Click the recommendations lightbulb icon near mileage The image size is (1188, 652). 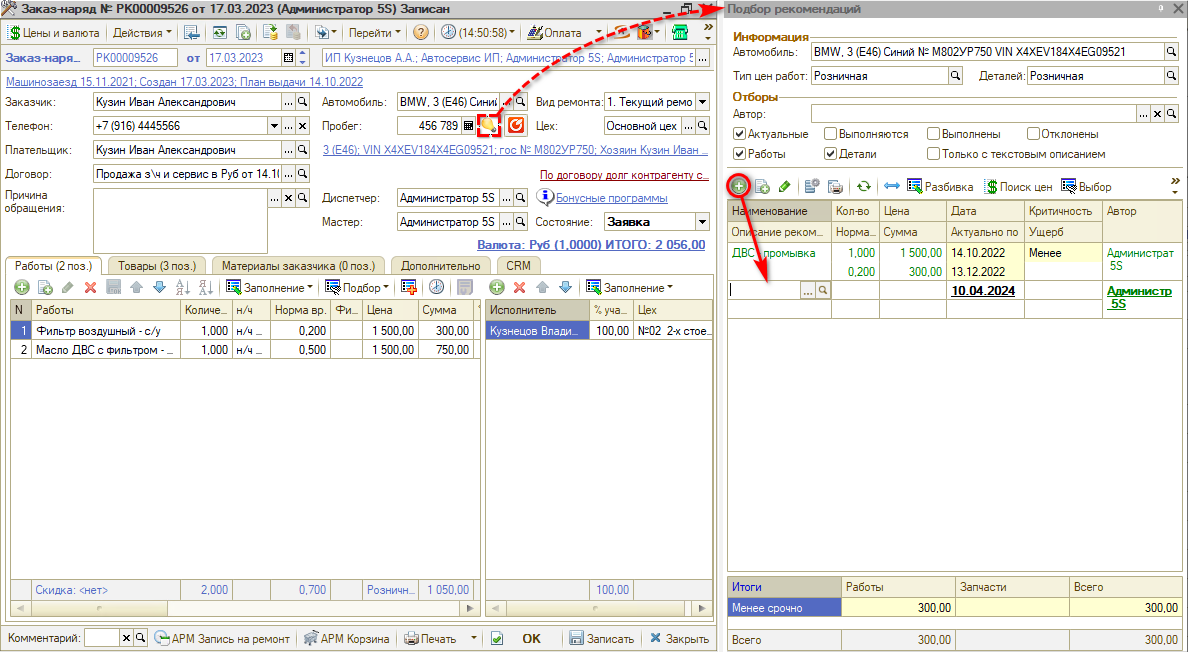tap(489, 126)
